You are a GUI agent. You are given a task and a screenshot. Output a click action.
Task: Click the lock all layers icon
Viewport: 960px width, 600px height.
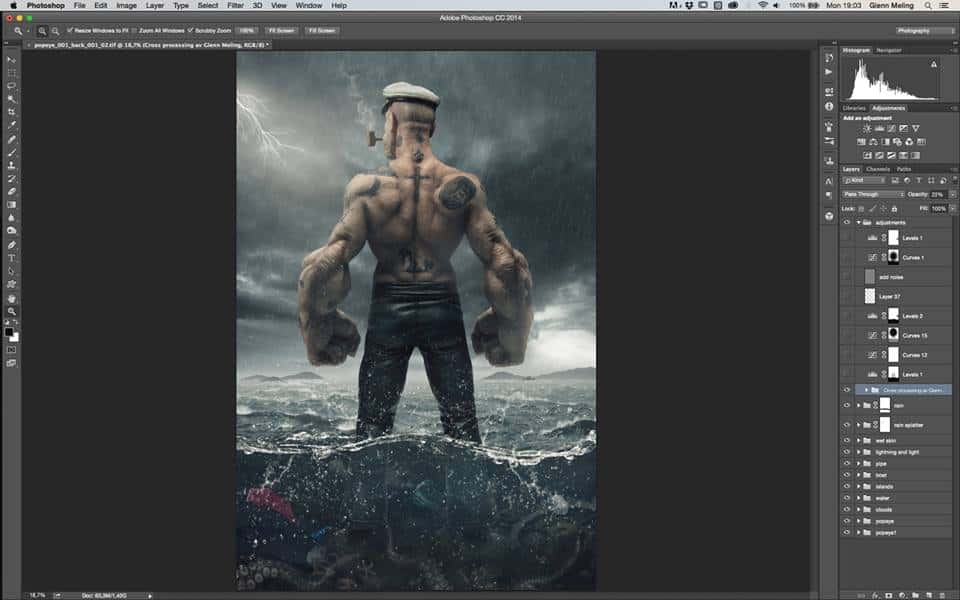click(895, 208)
